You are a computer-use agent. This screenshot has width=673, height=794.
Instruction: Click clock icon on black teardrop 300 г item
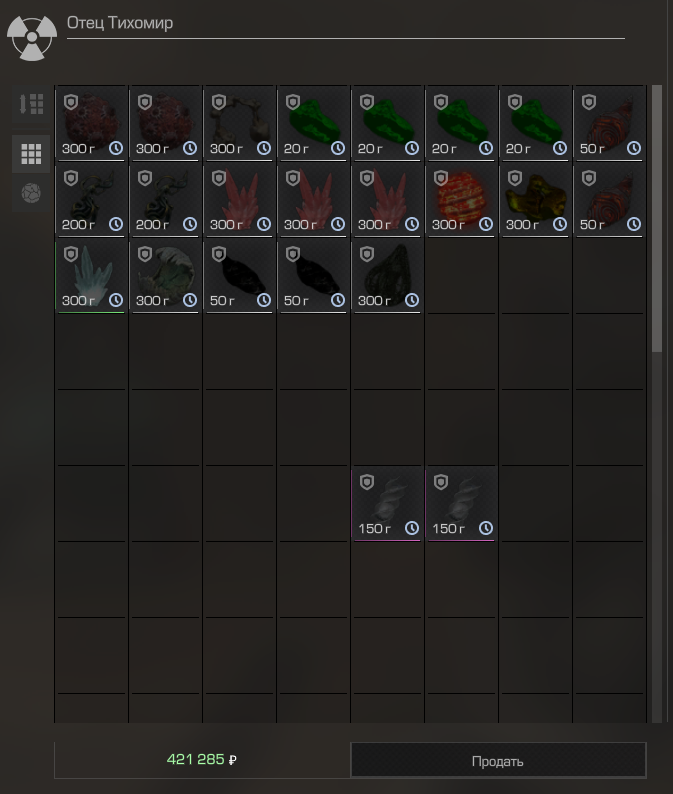coord(412,300)
